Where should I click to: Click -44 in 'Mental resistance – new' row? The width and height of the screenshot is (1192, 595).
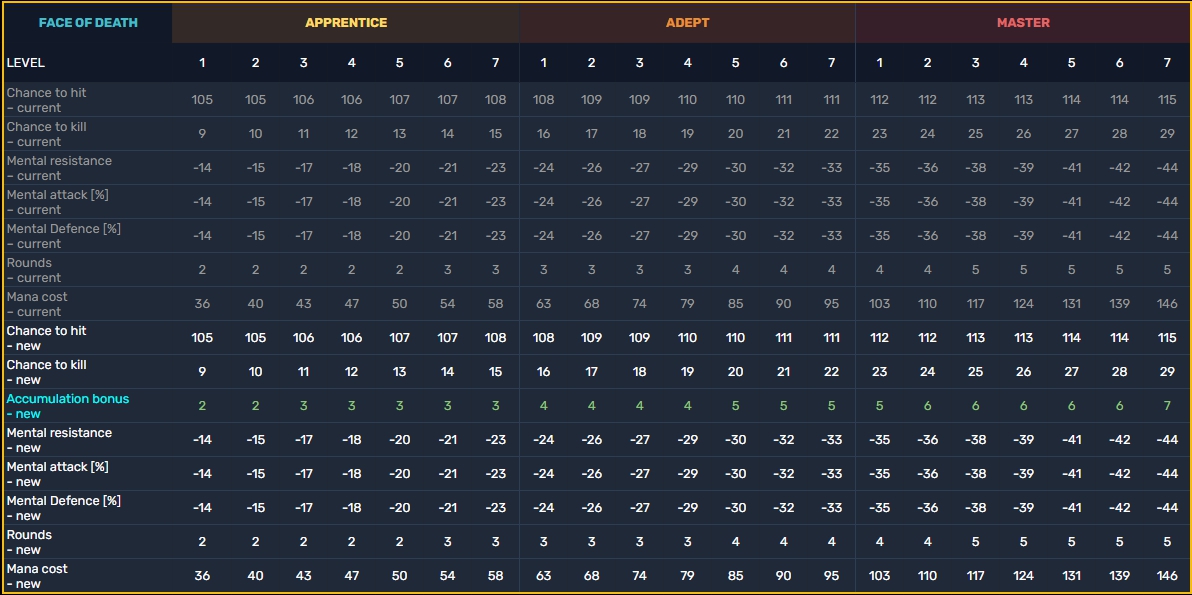pos(1167,440)
